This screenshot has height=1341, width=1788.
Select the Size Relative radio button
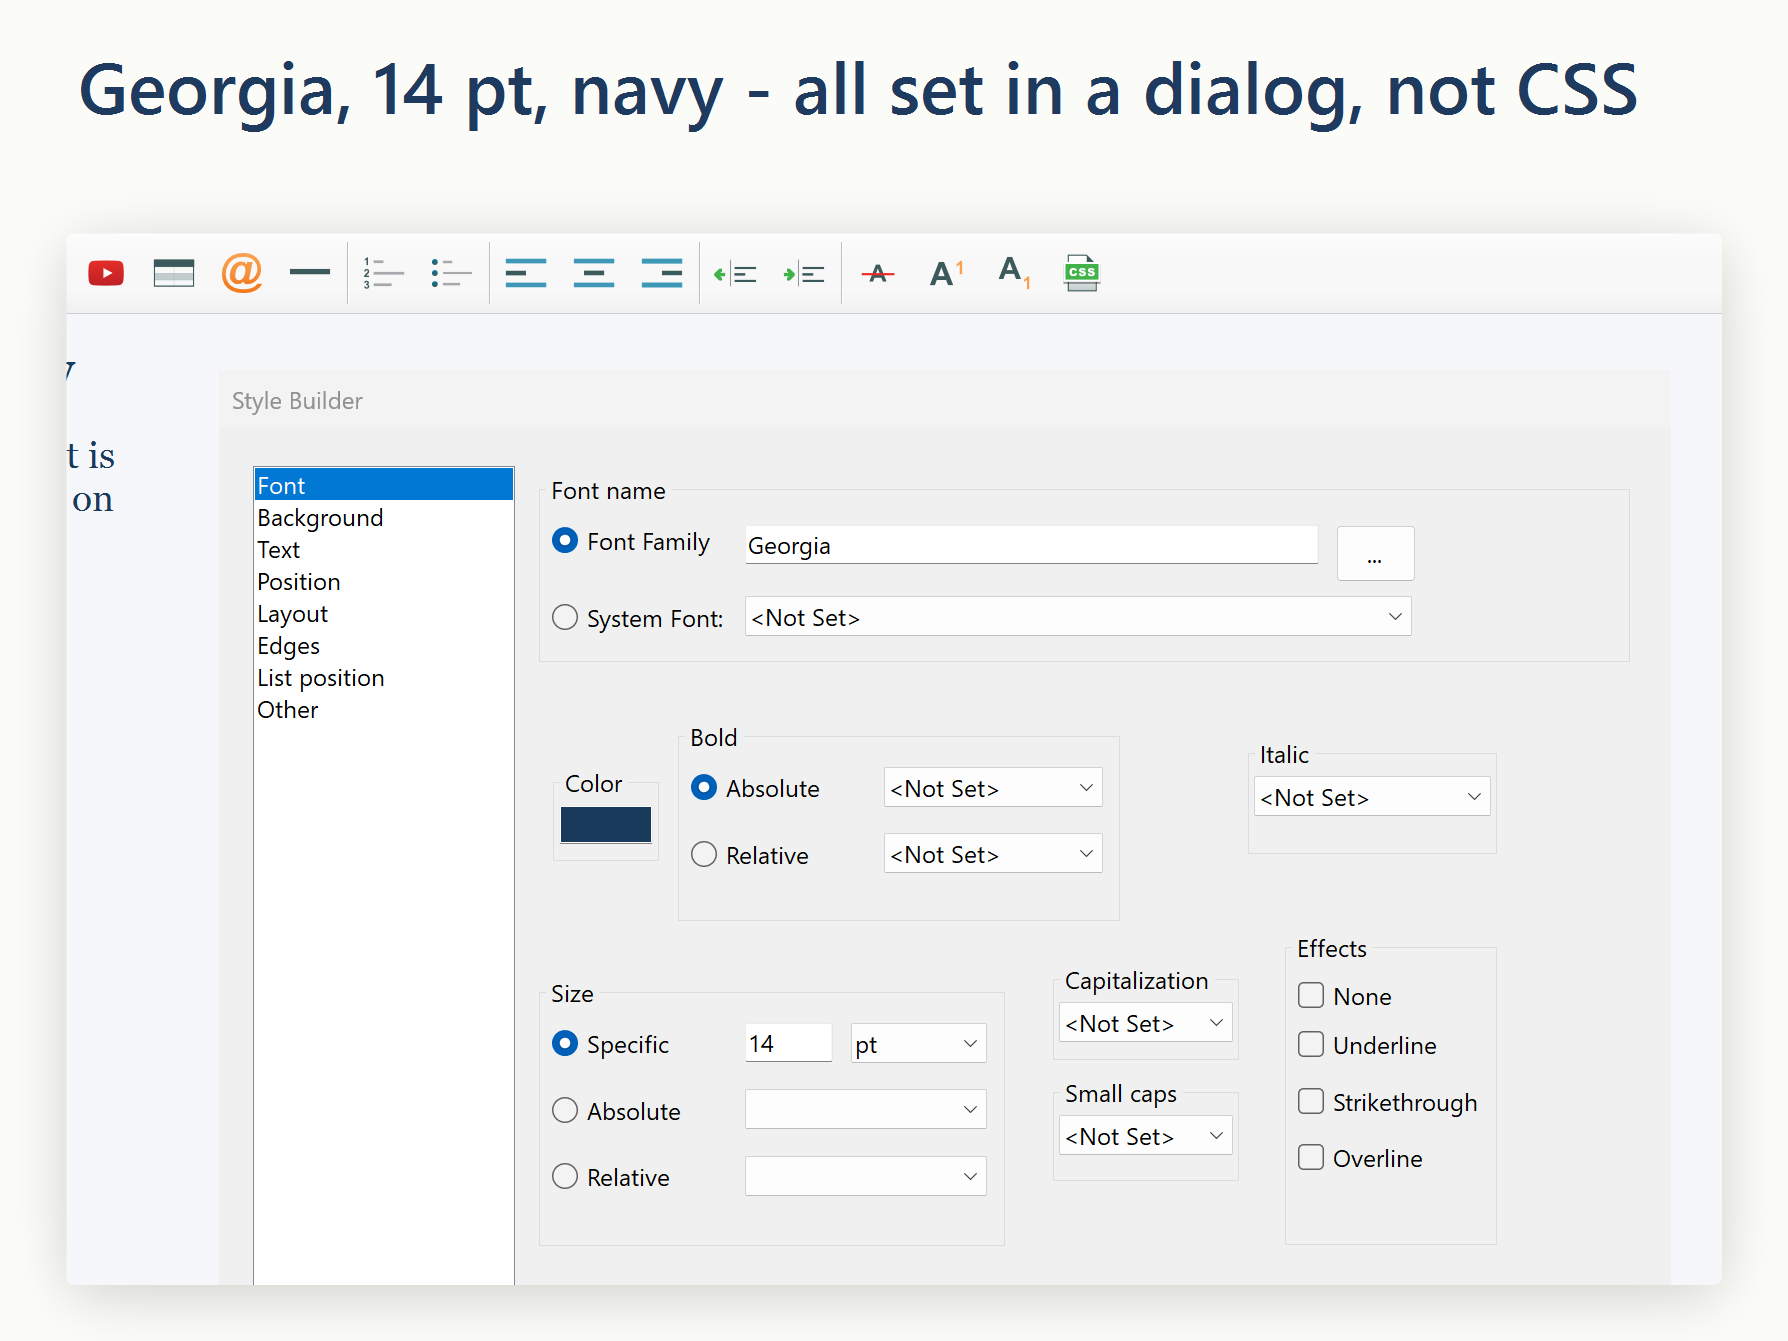click(565, 1176)
